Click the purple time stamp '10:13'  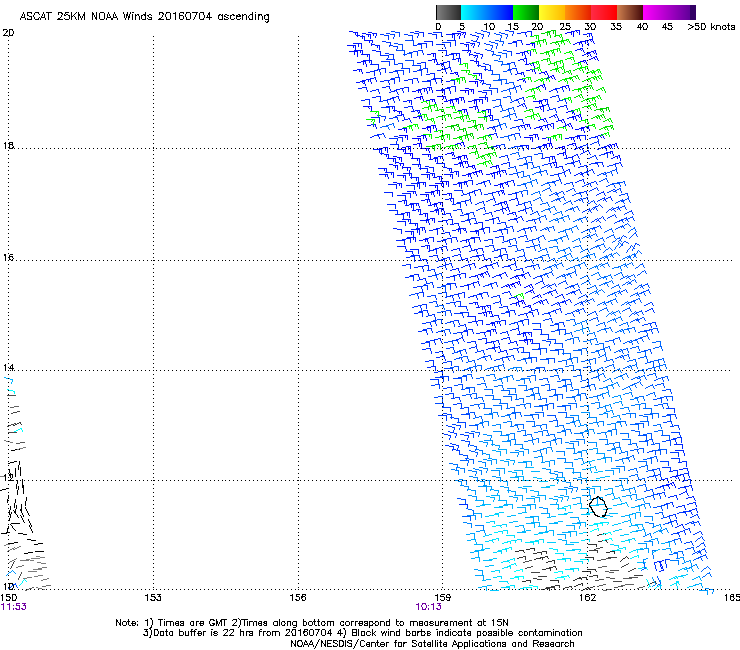coord(429,607)
